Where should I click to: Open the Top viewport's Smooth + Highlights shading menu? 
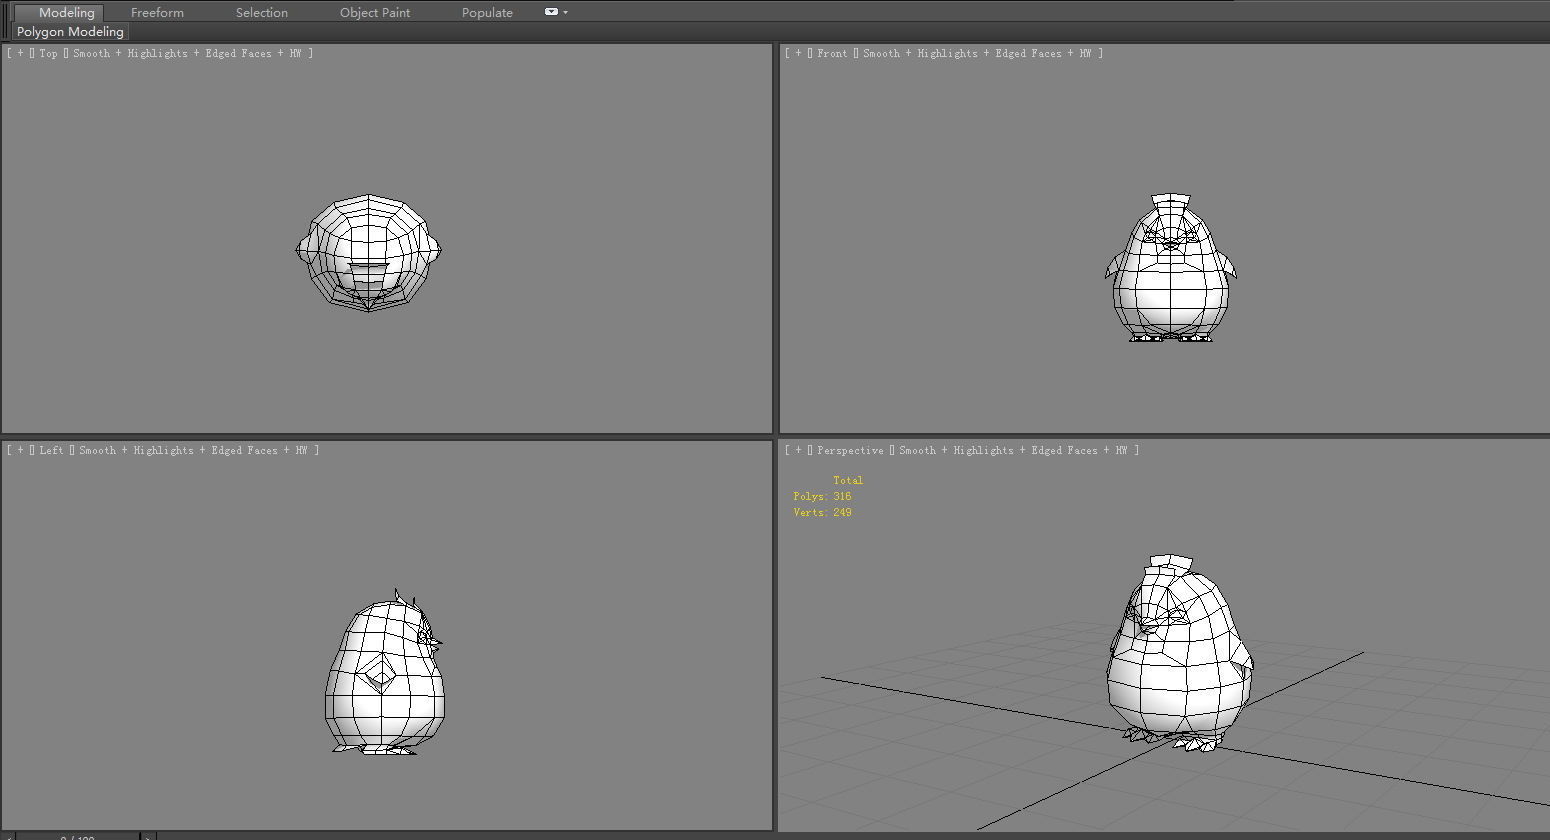point(188,53)
